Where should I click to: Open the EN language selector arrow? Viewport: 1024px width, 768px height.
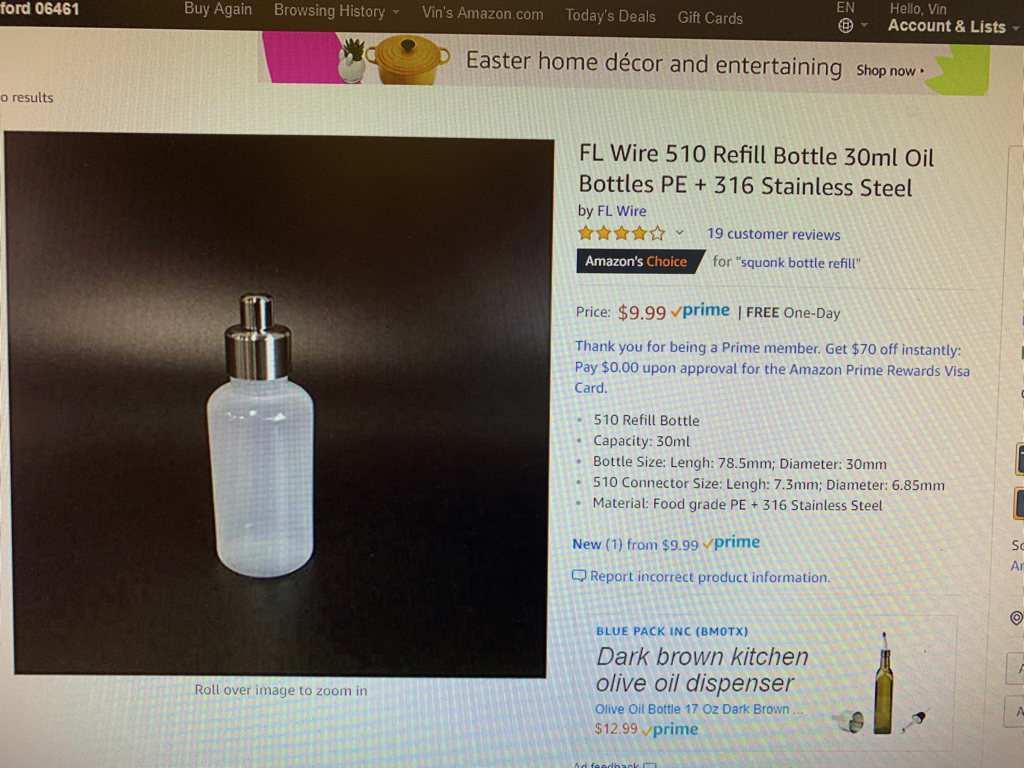[x=864, y=25]
